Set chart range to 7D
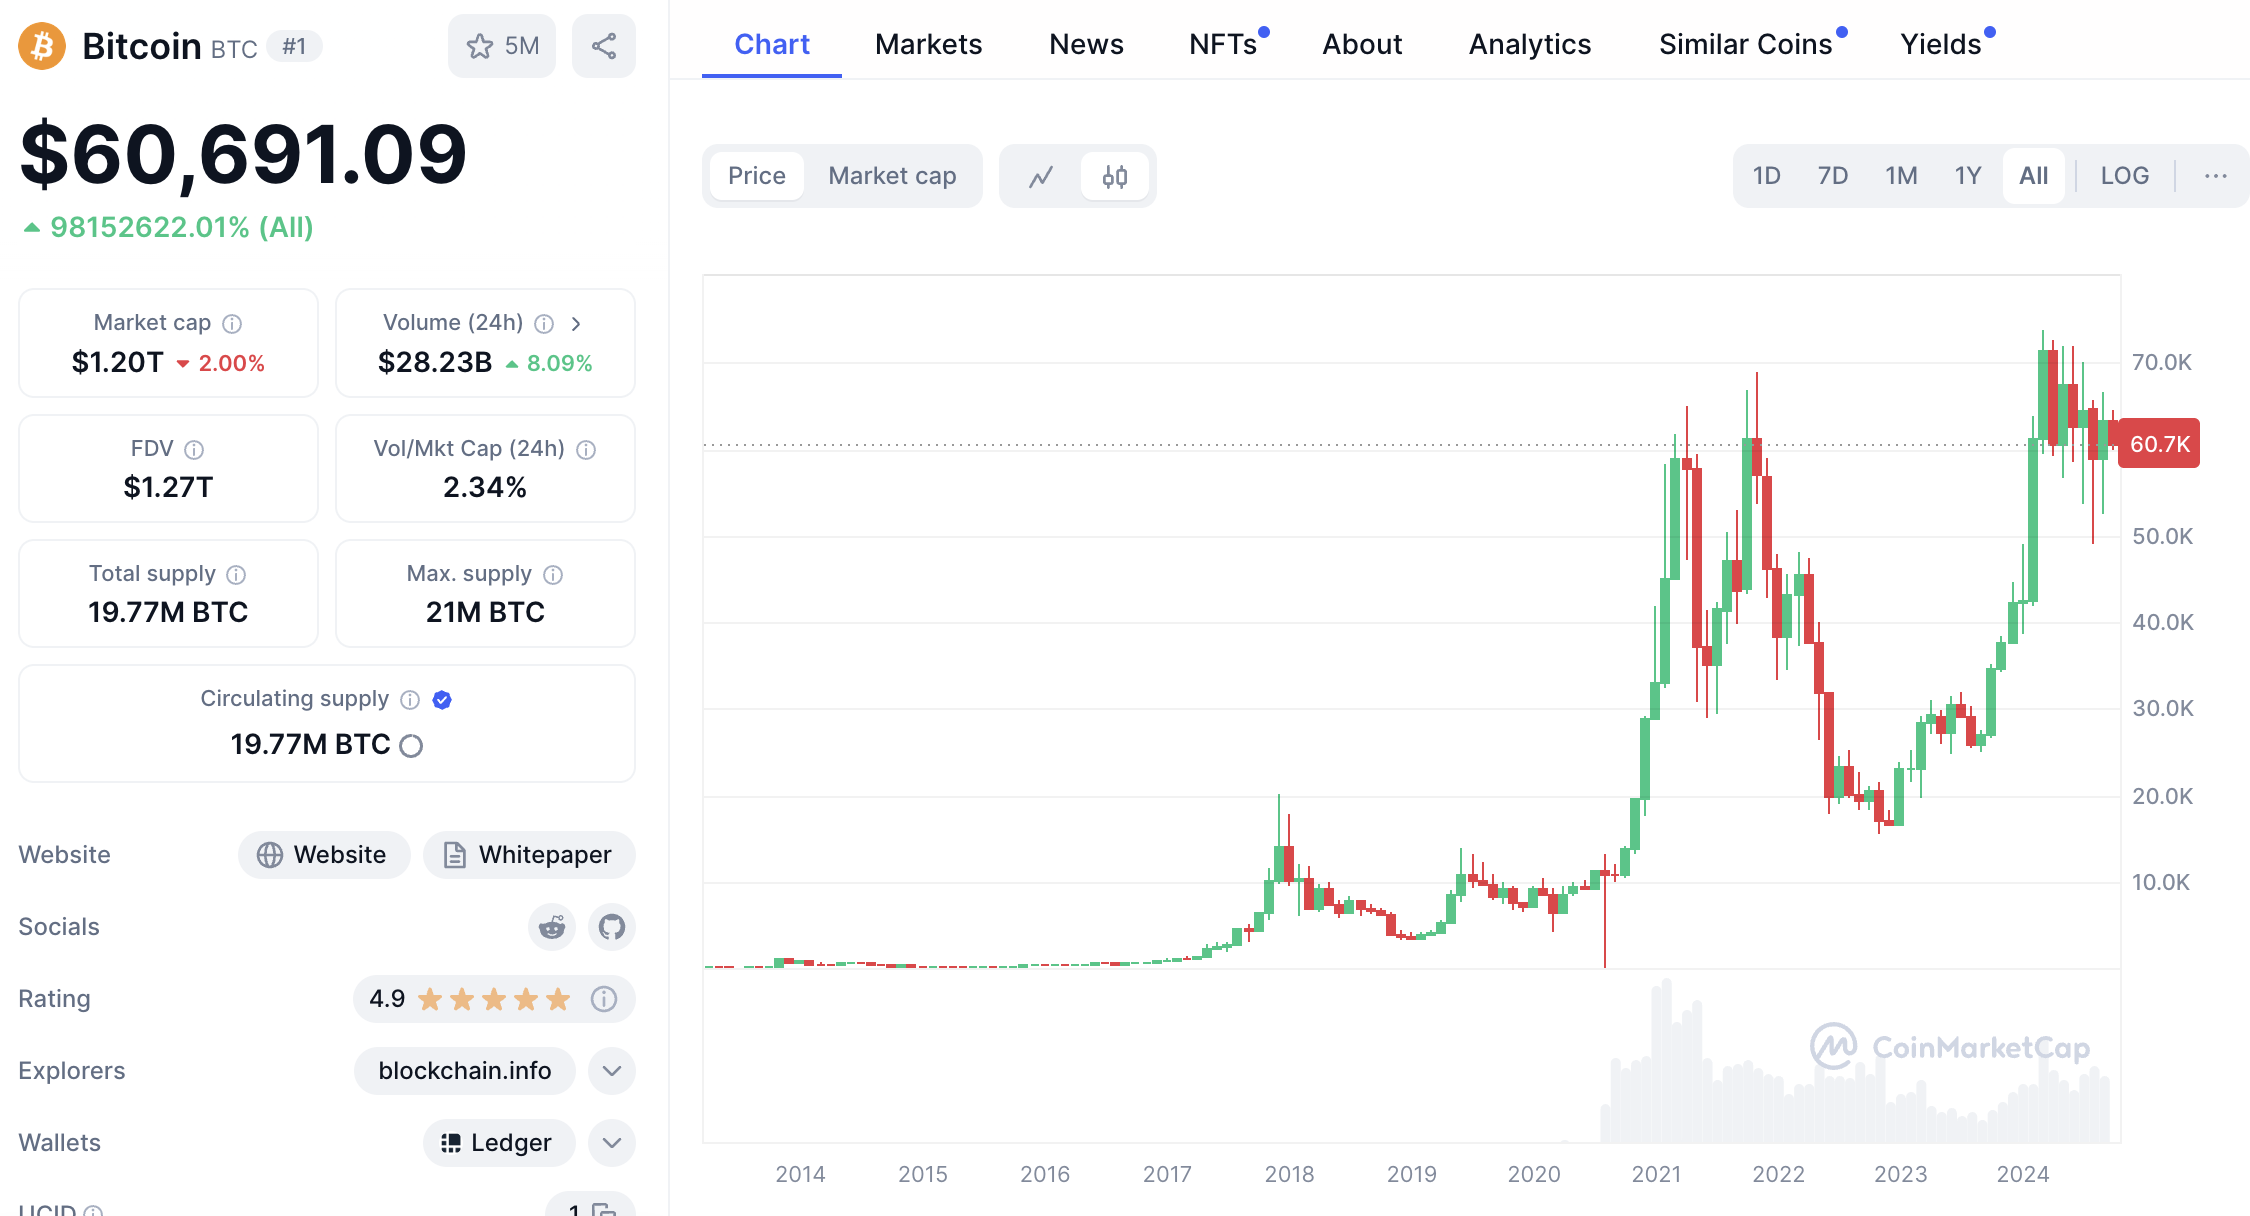 pos(1833,176)
